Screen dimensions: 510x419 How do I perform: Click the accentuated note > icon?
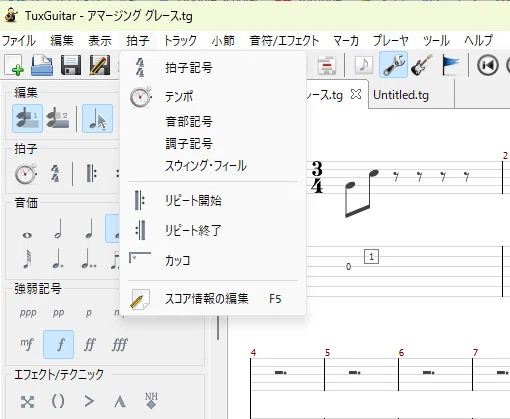tap(89, 401)
